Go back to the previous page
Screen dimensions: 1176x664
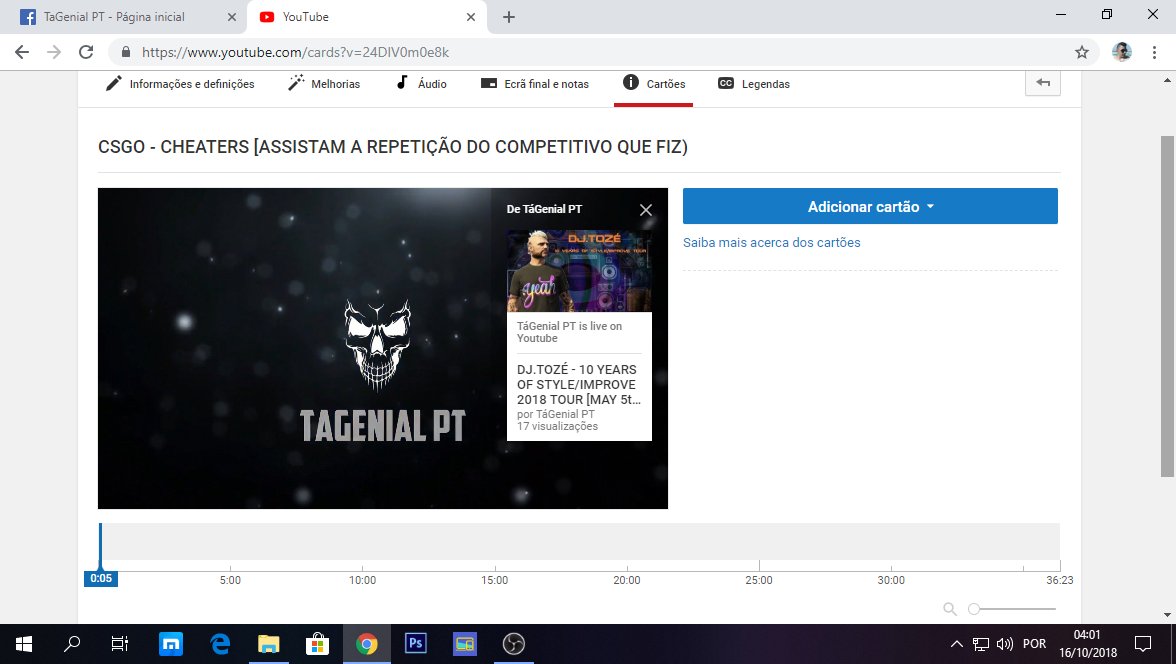(x=22, y=52)
